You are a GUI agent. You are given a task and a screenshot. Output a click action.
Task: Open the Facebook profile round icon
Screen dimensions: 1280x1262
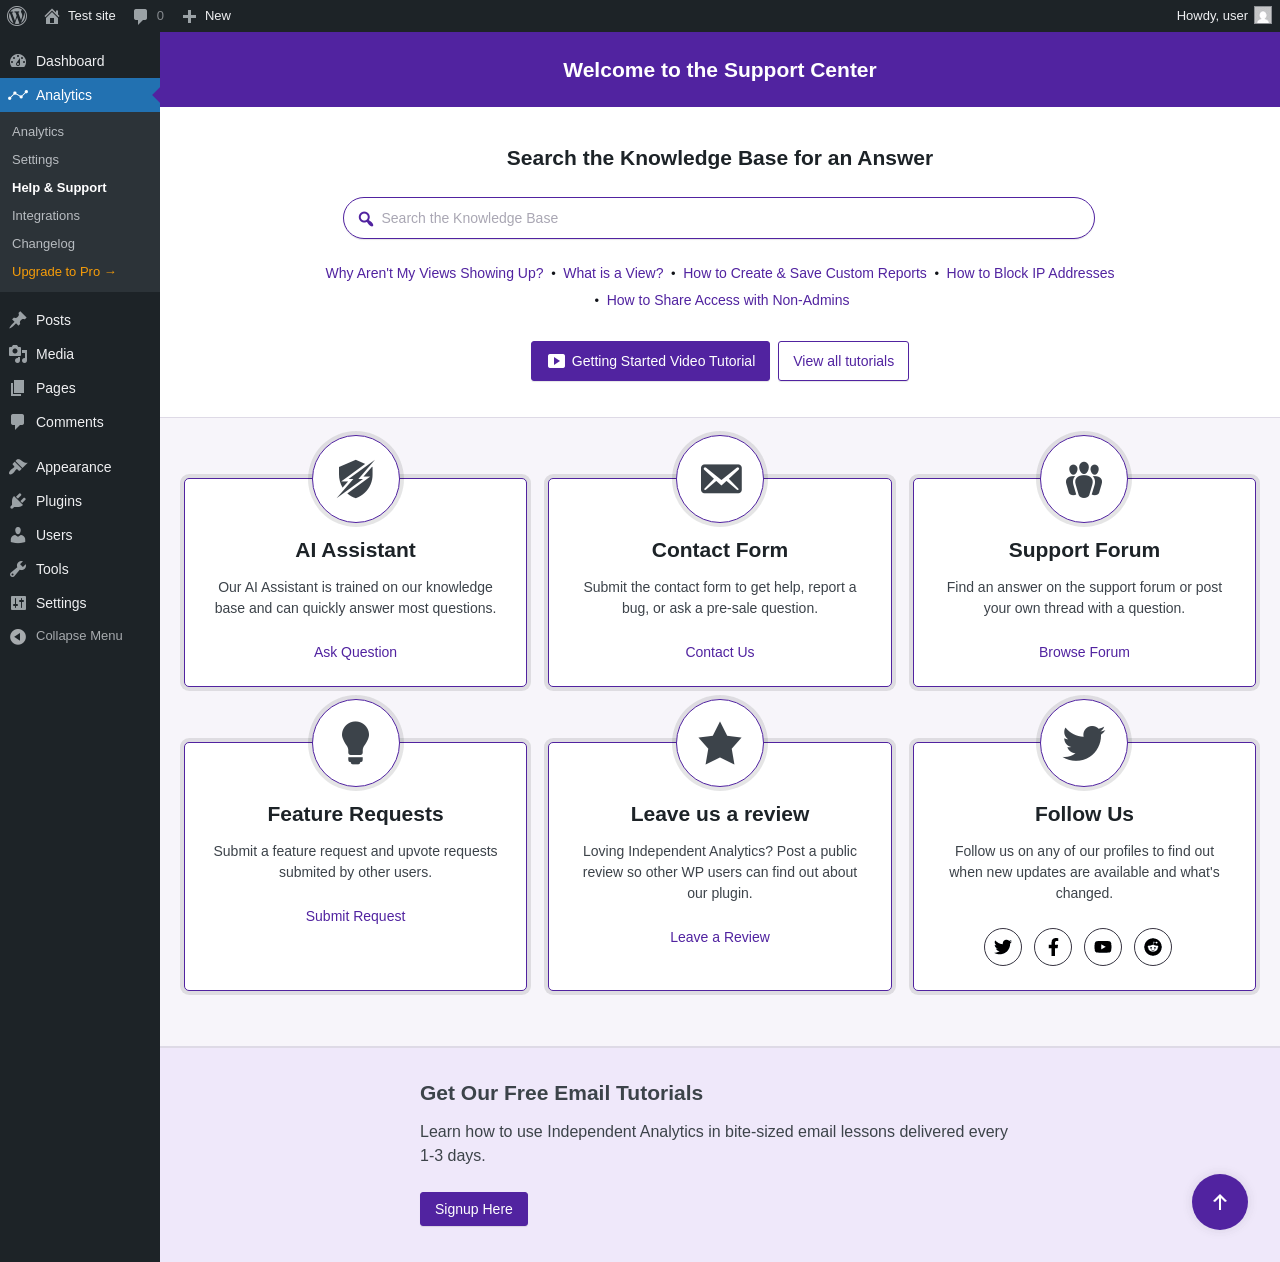click(x=1053, y=947)
